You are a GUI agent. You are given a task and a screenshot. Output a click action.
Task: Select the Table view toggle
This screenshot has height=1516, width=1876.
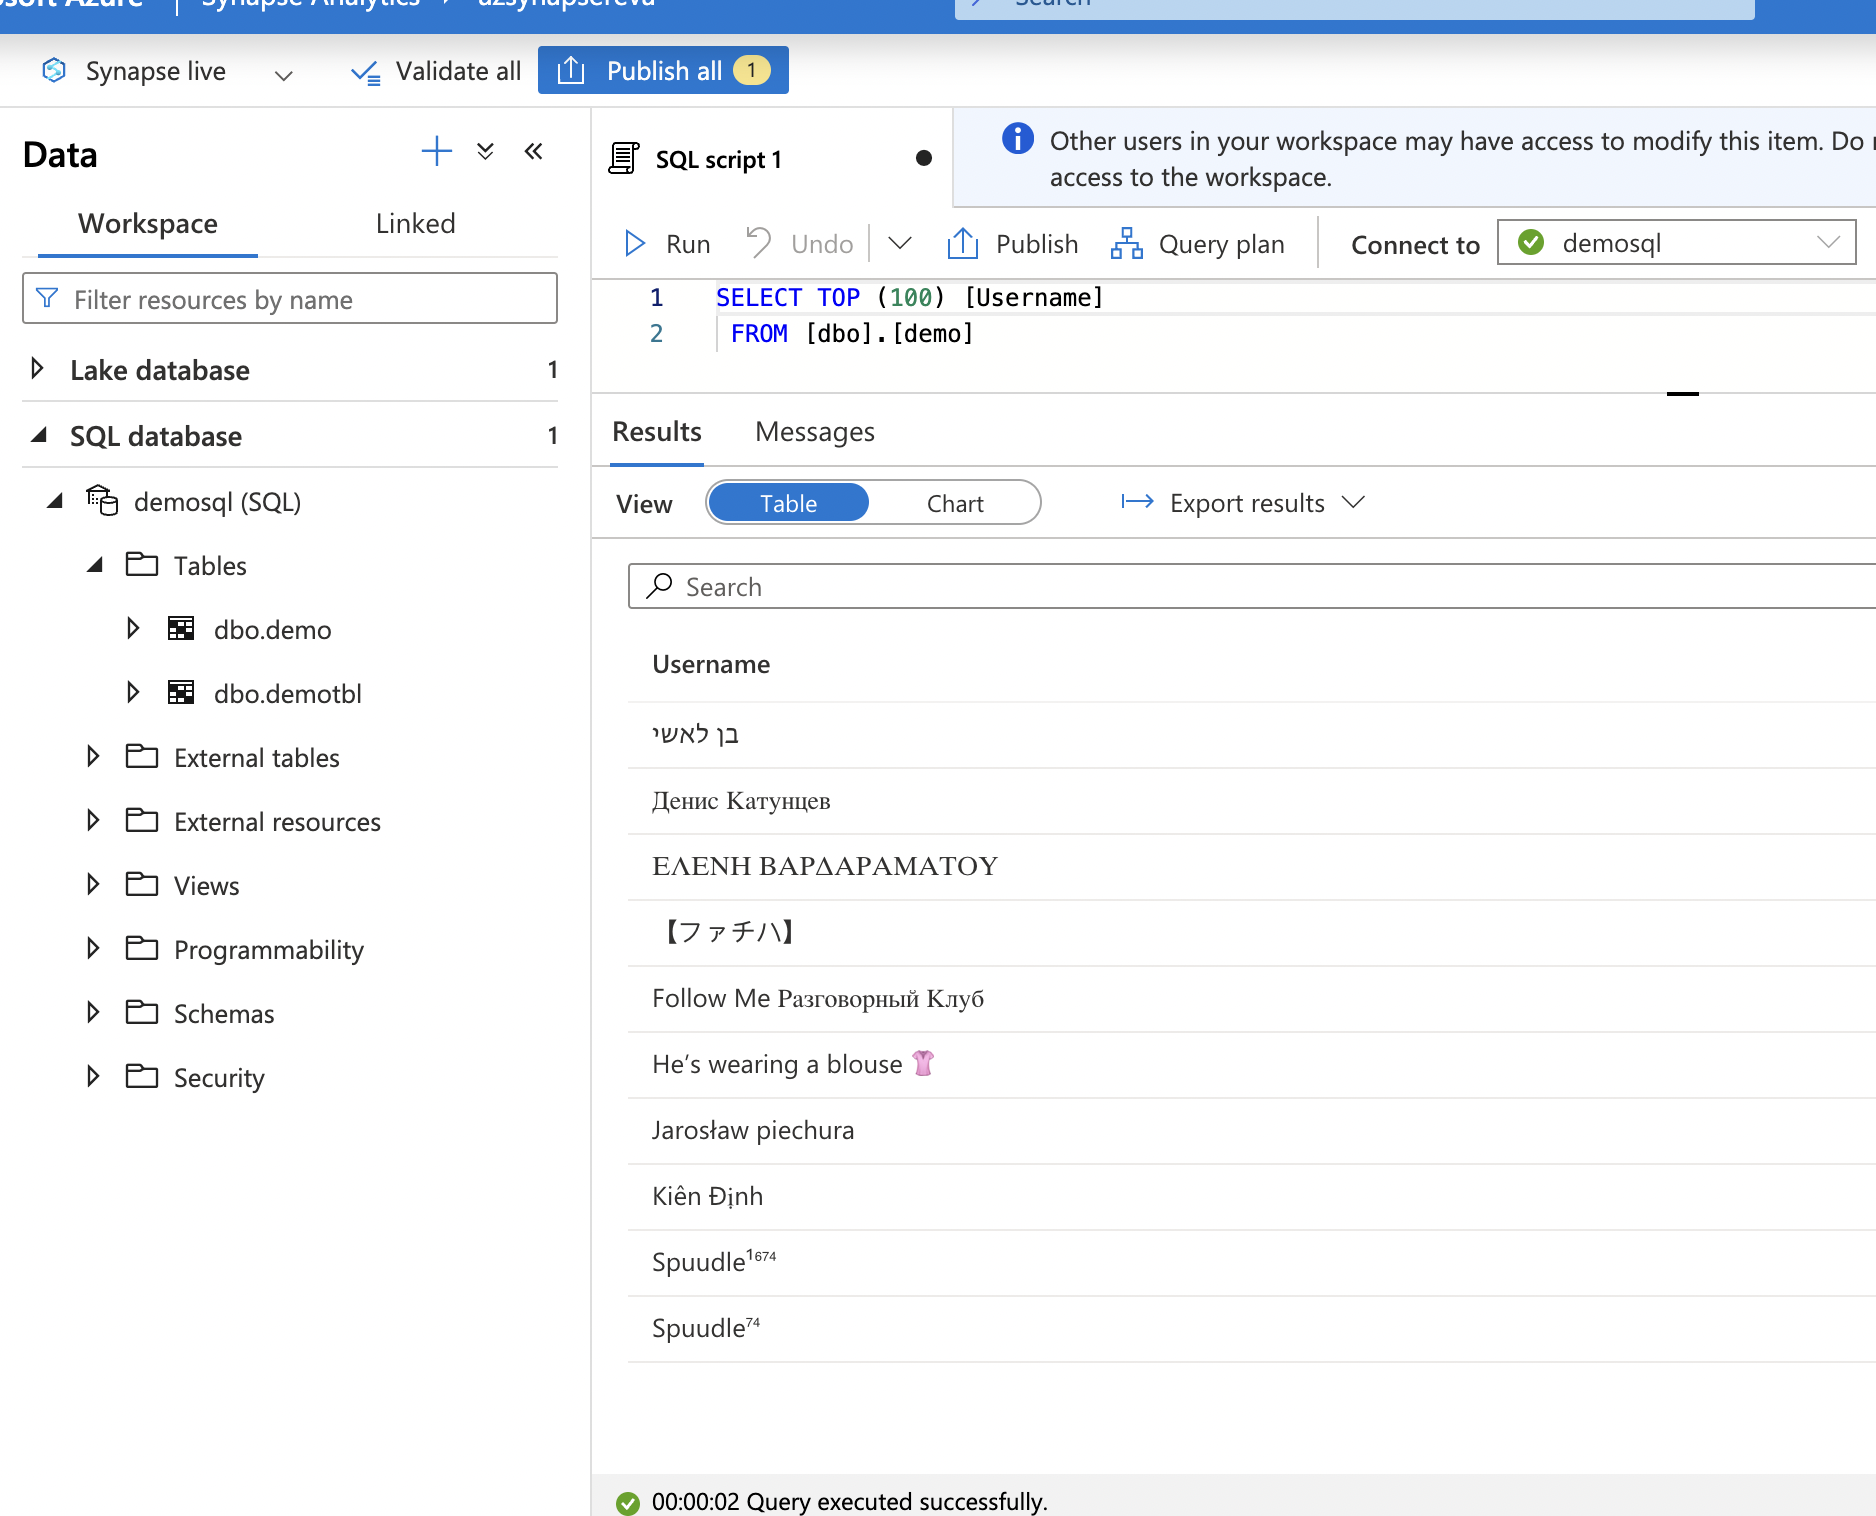(789, 503)
